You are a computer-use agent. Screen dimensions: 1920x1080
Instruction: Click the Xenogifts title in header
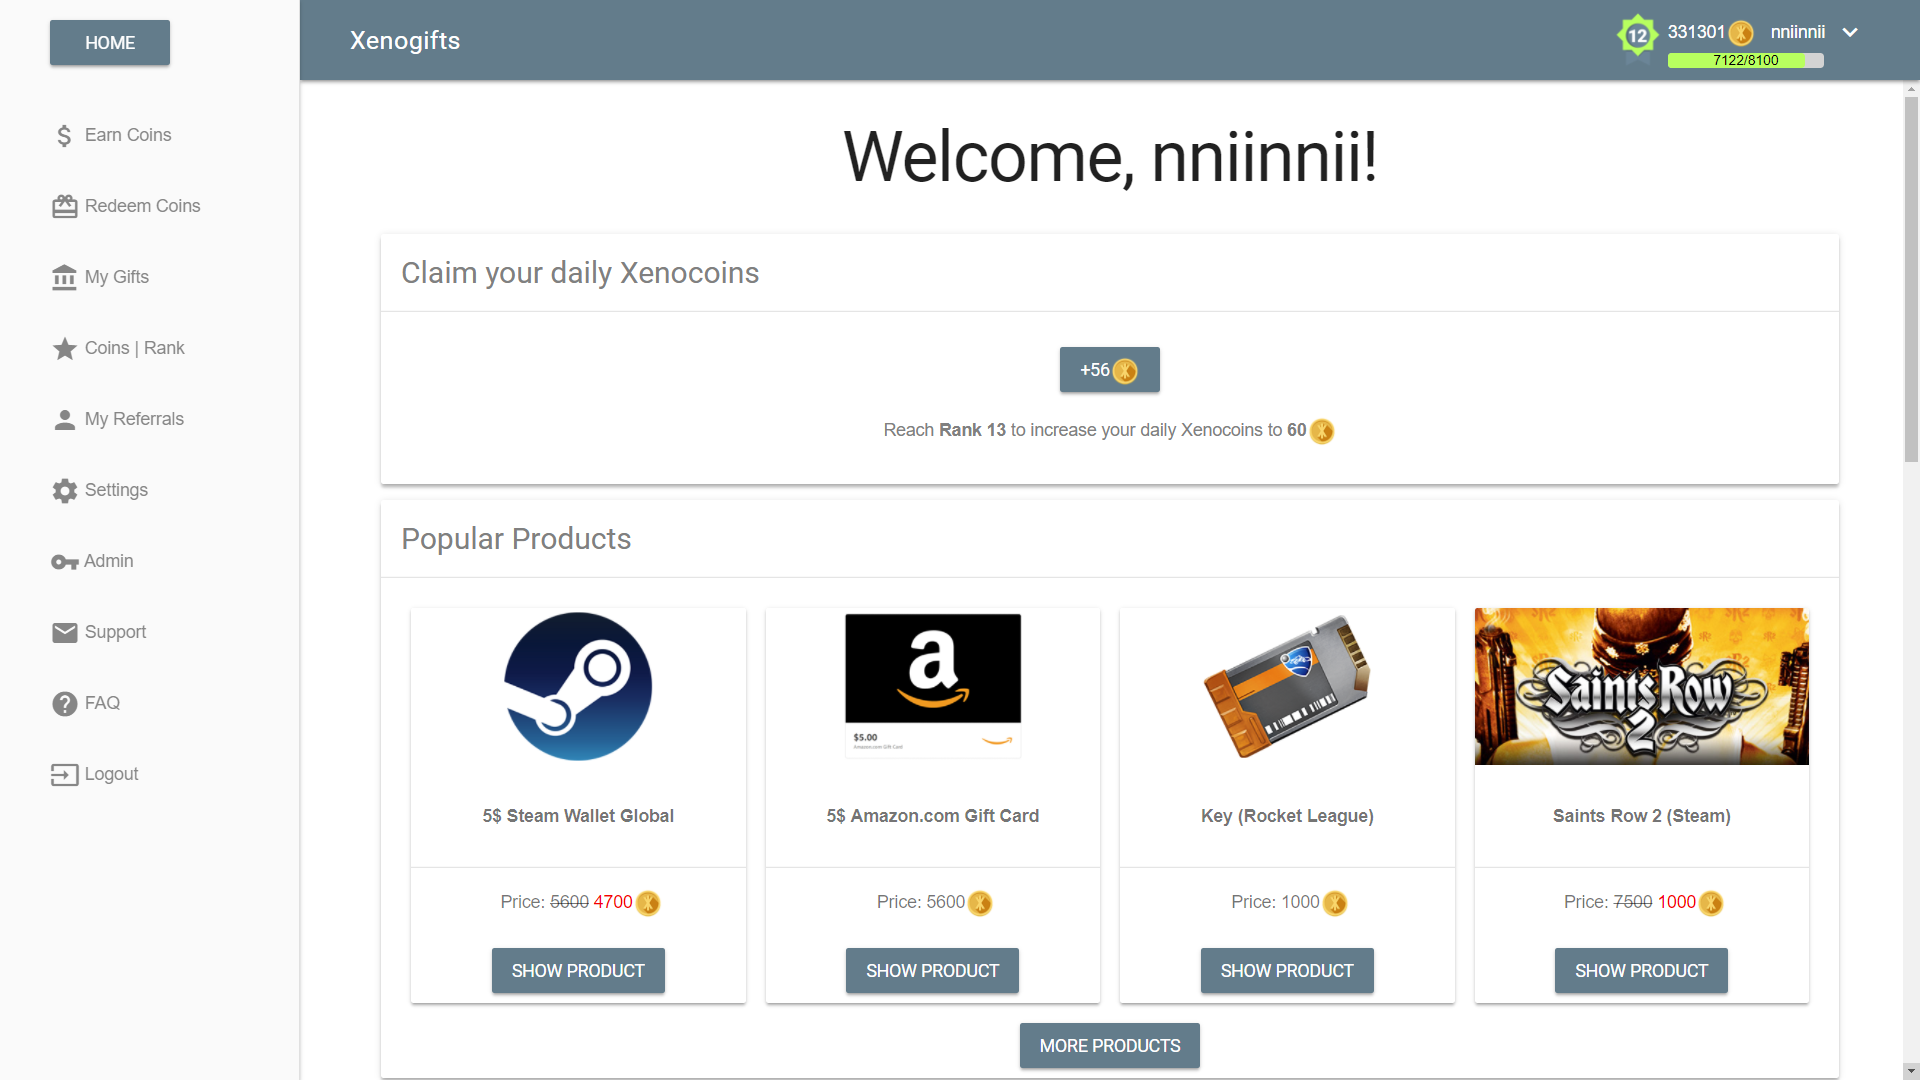(405, 41)
